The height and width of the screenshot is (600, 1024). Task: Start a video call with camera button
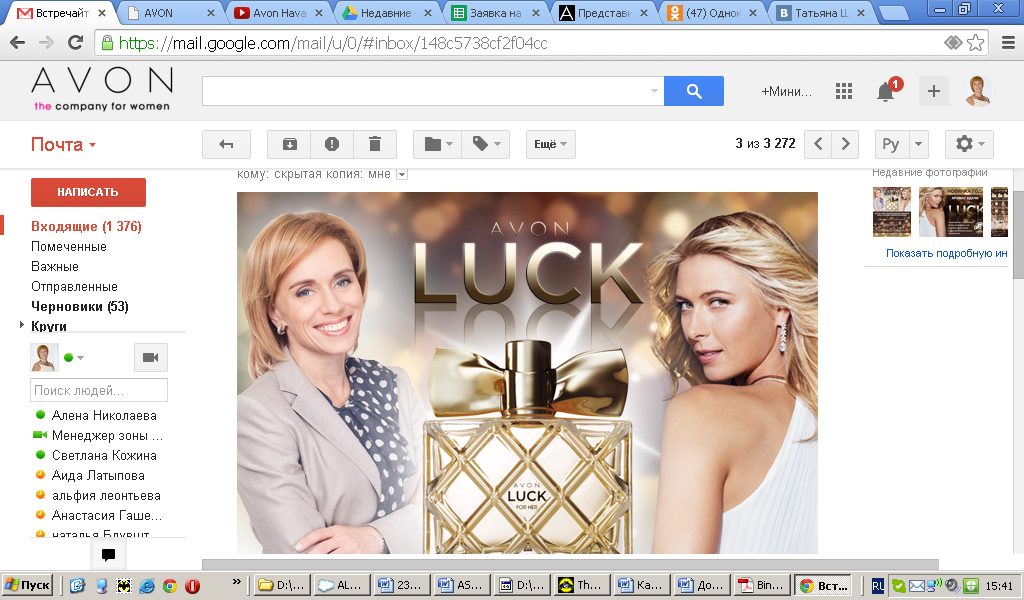pyautogui.click(x=151, y=358)
